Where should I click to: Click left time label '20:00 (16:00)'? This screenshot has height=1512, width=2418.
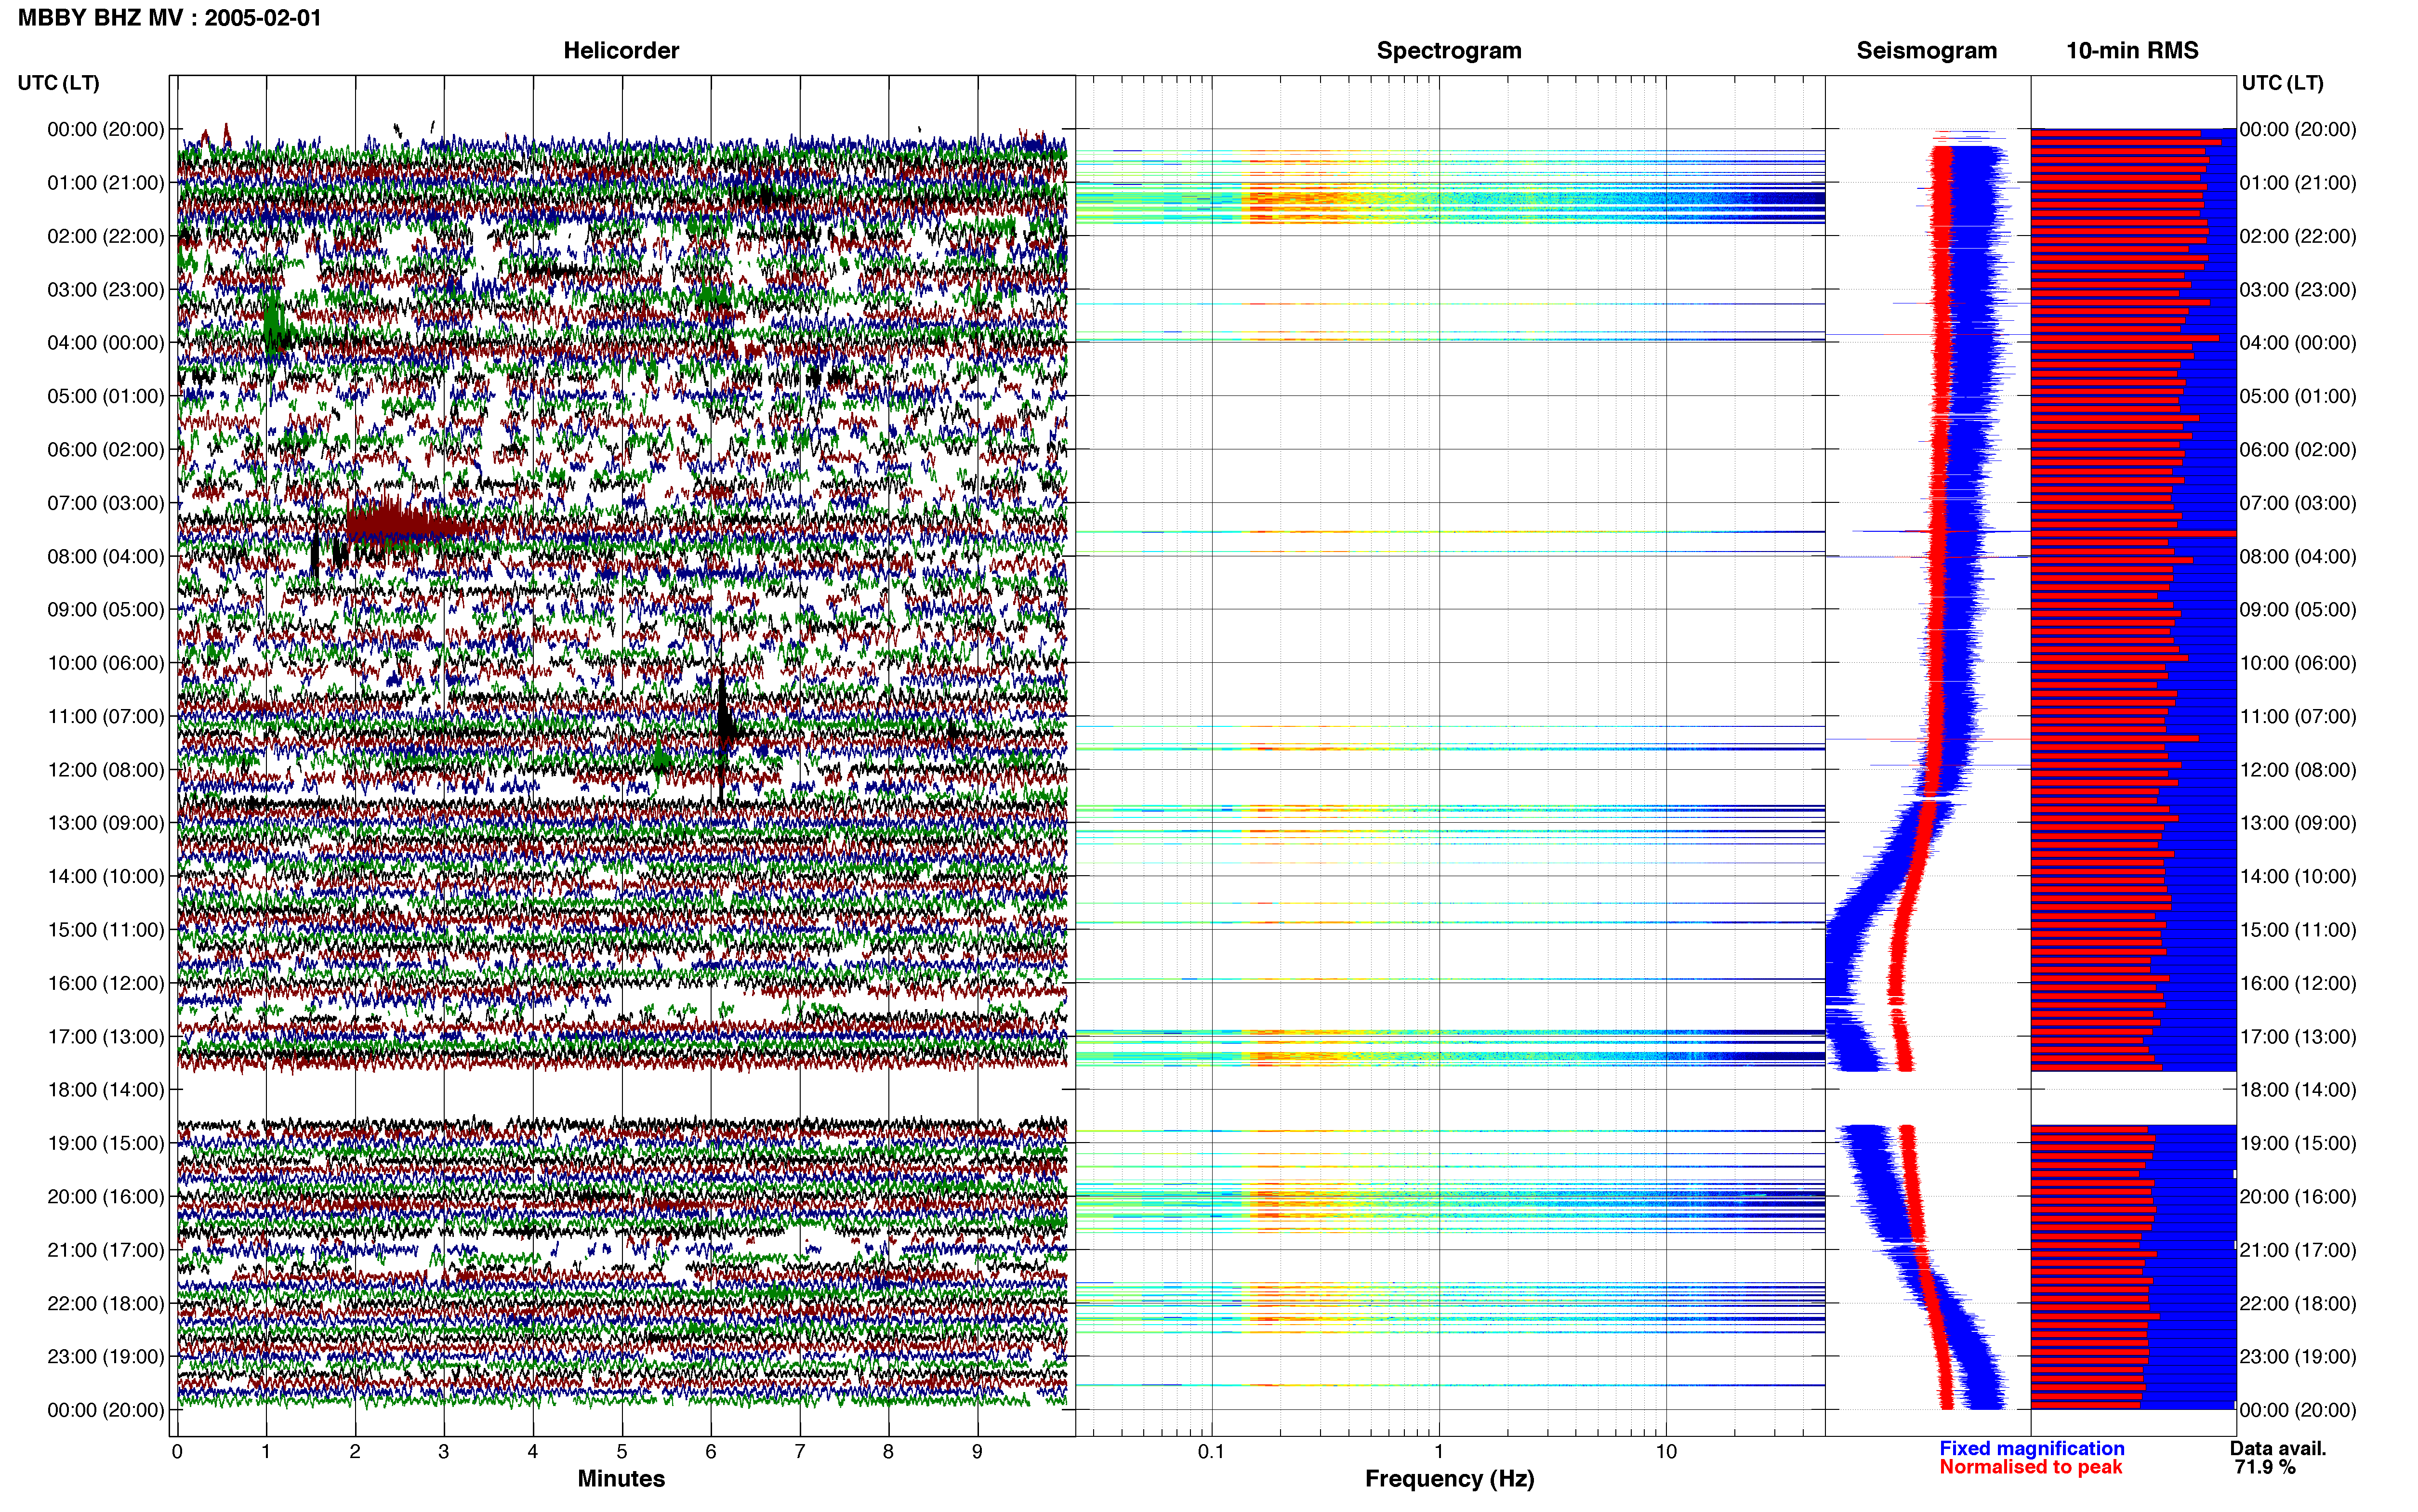[x=106, y=1197]
